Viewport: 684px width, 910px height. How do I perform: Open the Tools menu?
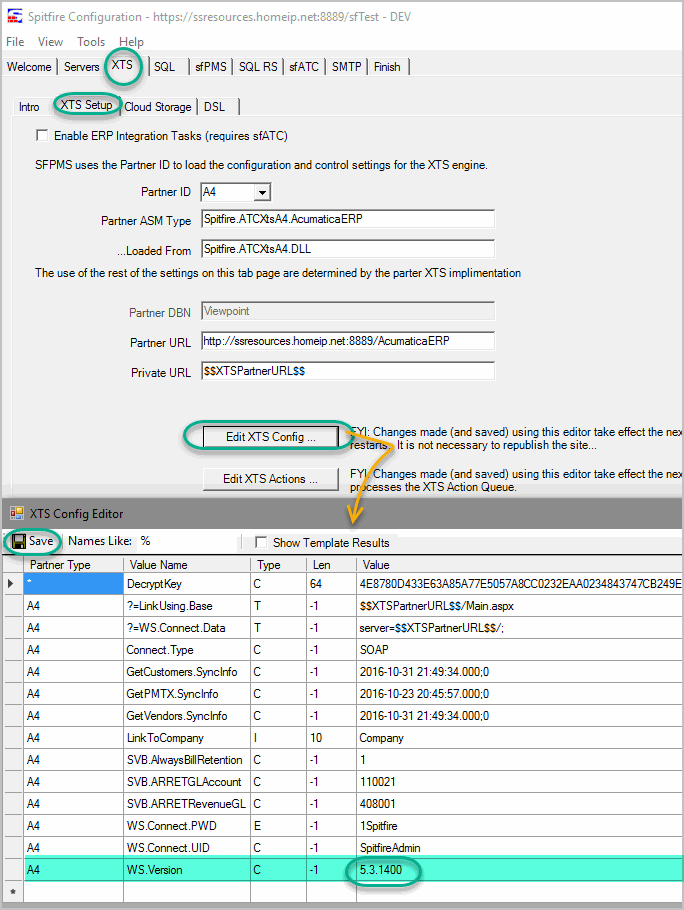(91, 42)
